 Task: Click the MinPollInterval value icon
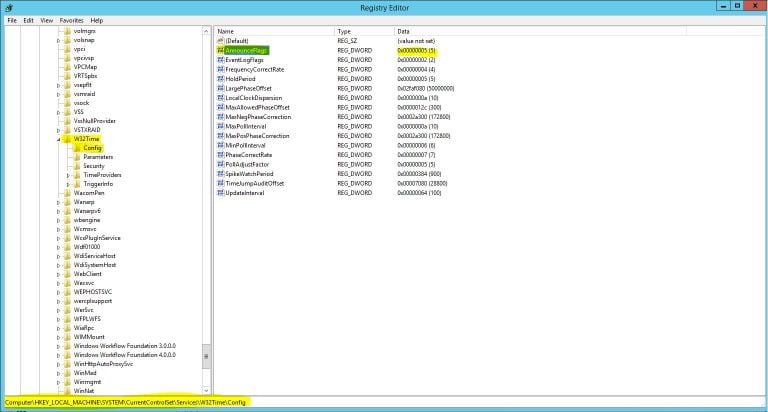[x=220, y=145]
